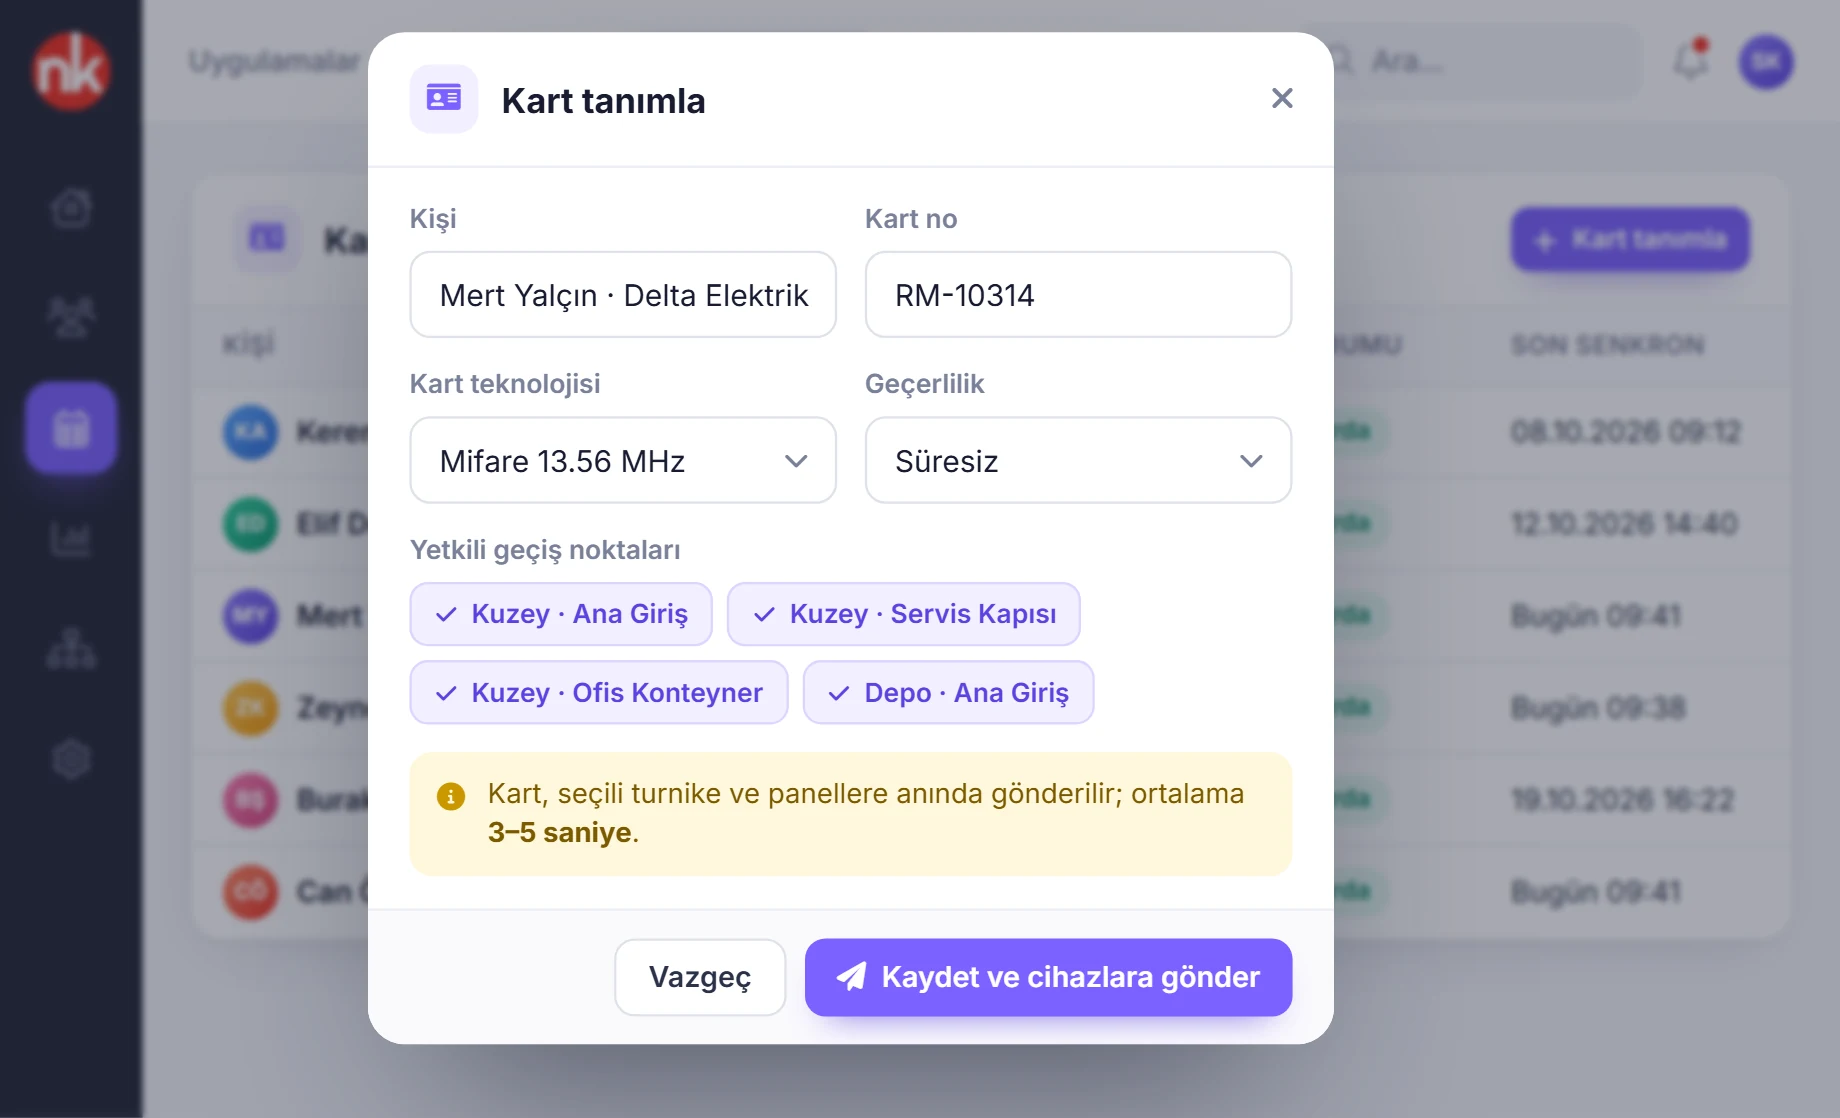1840x1118 pixels.
Task: Toggle Kuzey · Ofis Konteyner chip
Action: (x=599, y=693)
